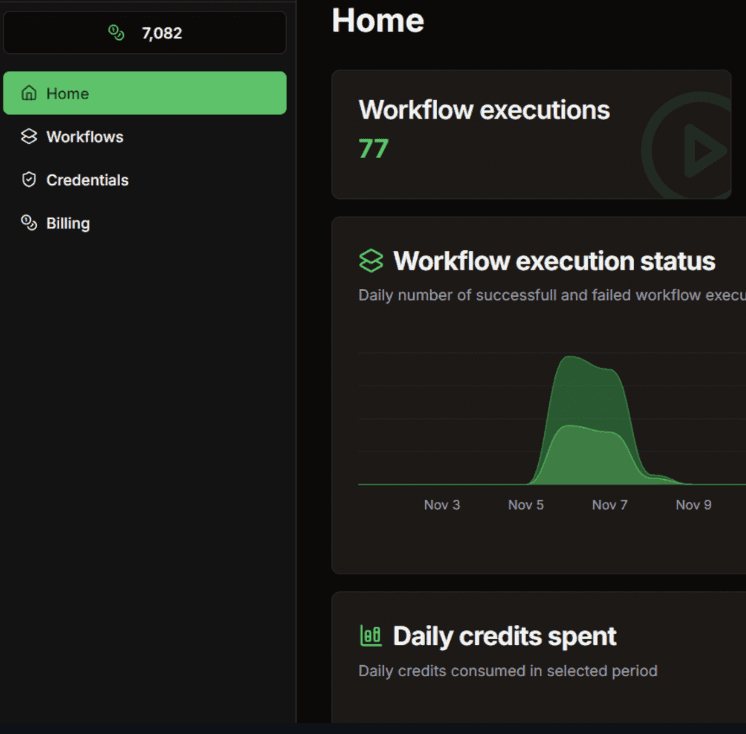Screen dimensions: 746x734
Task: Click the bar chart icon beside Daily credits spent
Action: click(x=371, y=636)
